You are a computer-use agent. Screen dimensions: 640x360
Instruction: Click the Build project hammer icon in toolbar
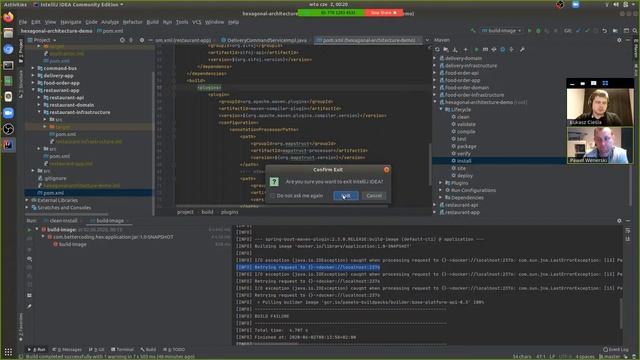pyautogui.click(x=473, y=31)
